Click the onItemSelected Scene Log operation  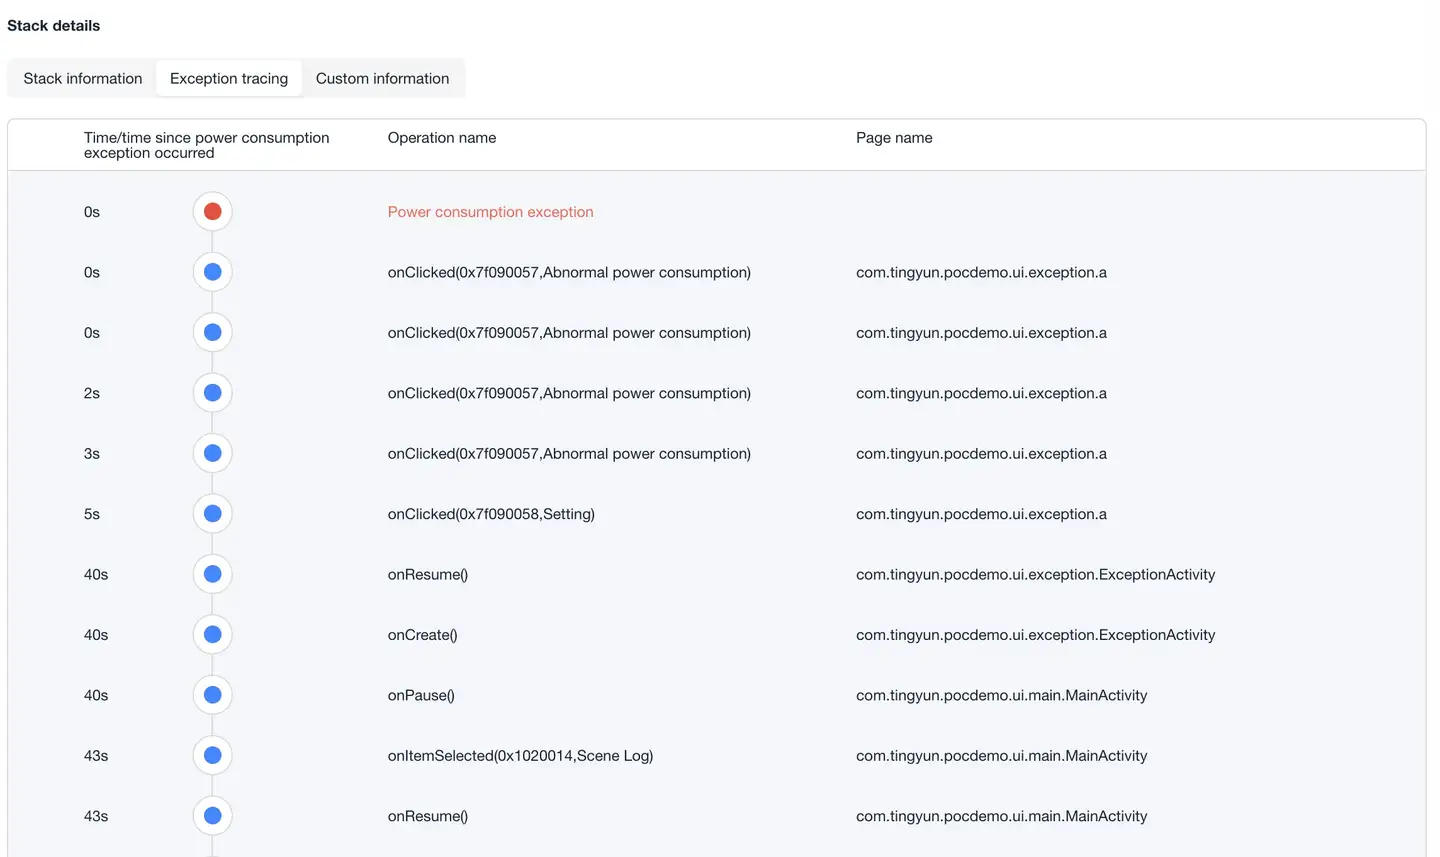pyautogui.click(x=520, y=756)
